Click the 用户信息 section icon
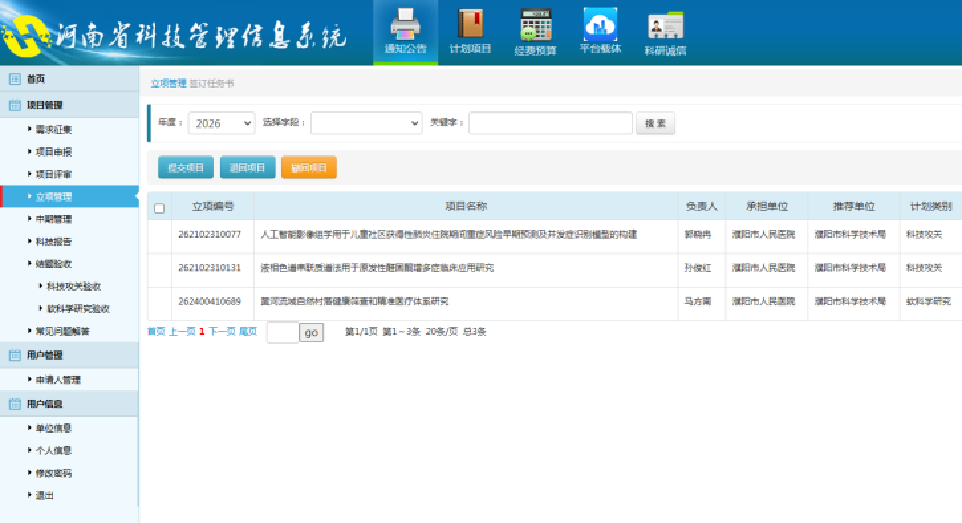The width and height of the screenshot is (962, 523). pyautogui.click(x=16, y=404)
